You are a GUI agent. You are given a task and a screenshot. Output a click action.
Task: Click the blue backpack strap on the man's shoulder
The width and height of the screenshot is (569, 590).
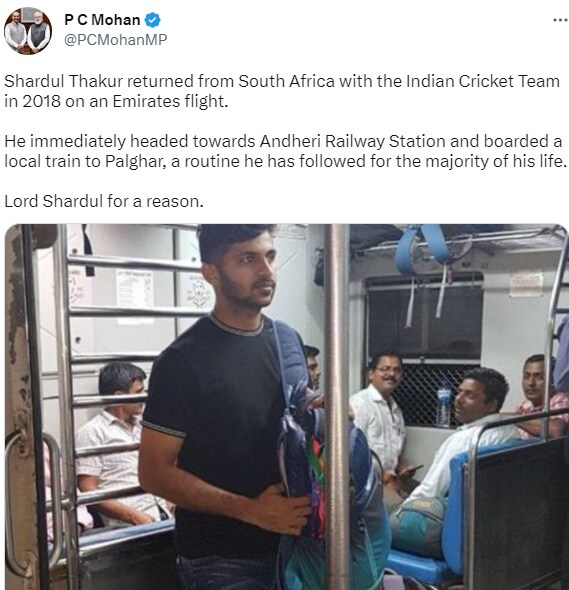click(290, 357)
